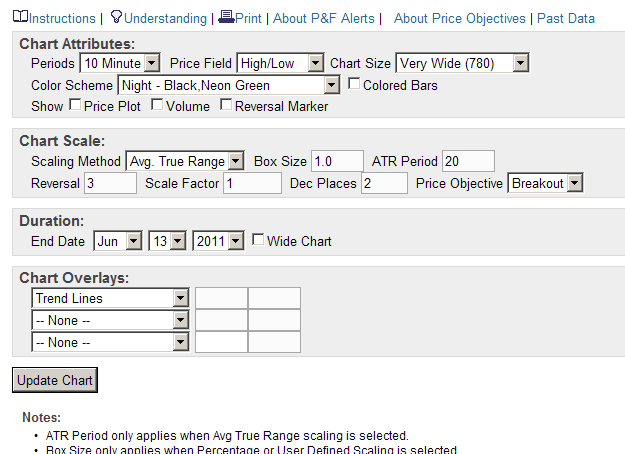Expand the Price Field dropdown
Image resolution: width=625 pixels, height=454 pixels.
click(280, 63)
